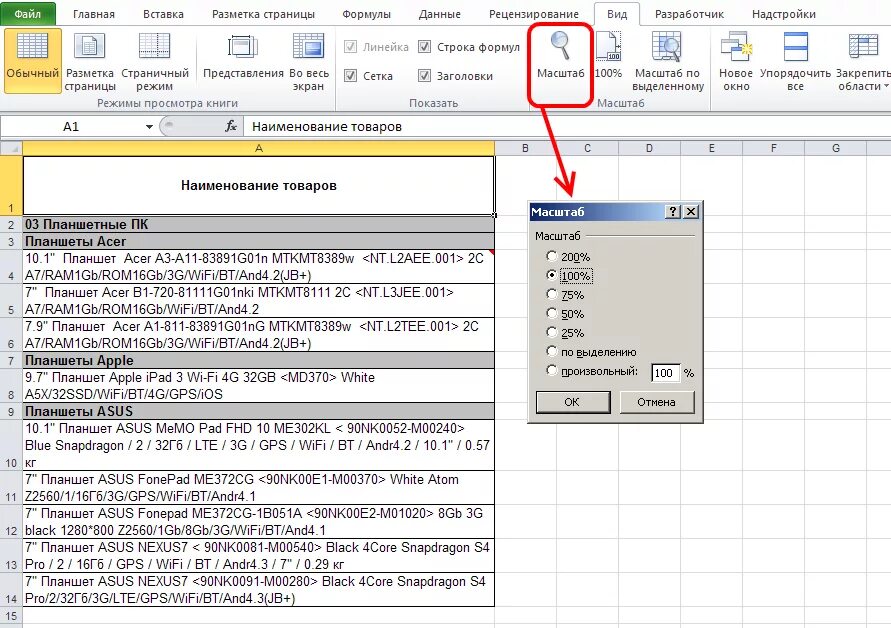Select row 15 header
891x628 pixels.
tap(11, 615)
